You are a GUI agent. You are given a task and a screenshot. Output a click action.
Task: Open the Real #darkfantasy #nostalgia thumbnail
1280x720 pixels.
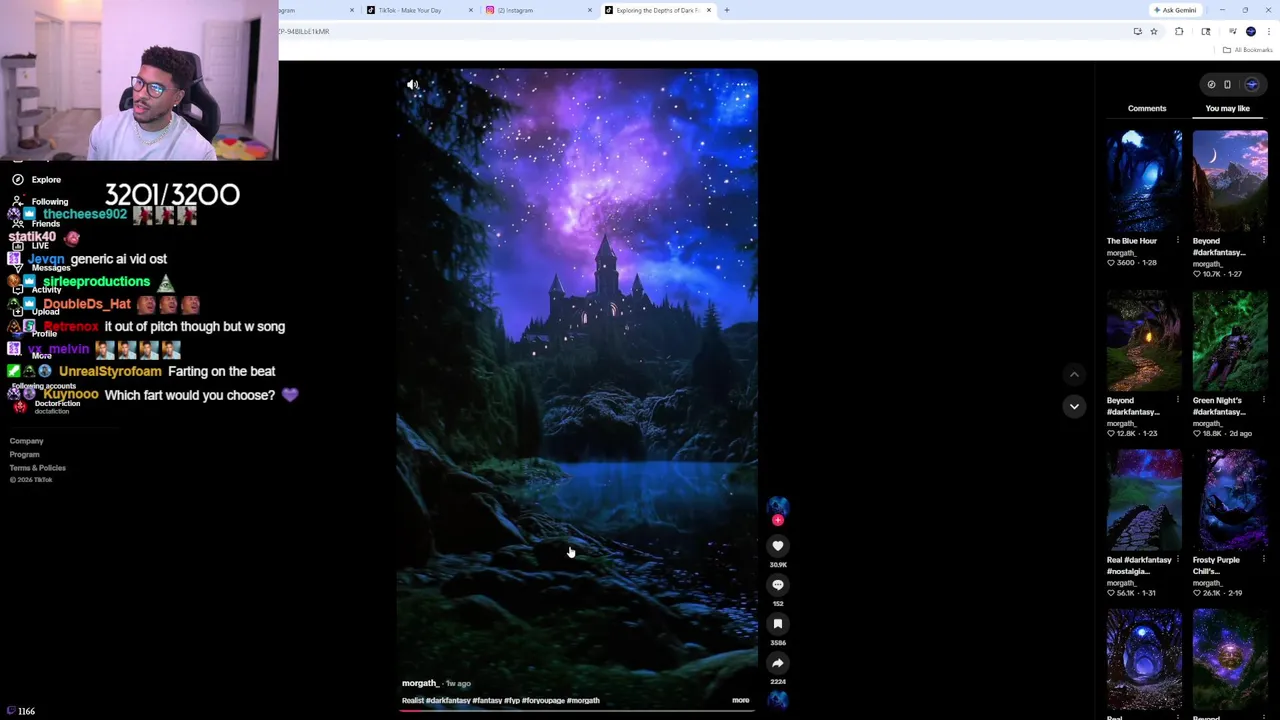[x=1144, y=500]
